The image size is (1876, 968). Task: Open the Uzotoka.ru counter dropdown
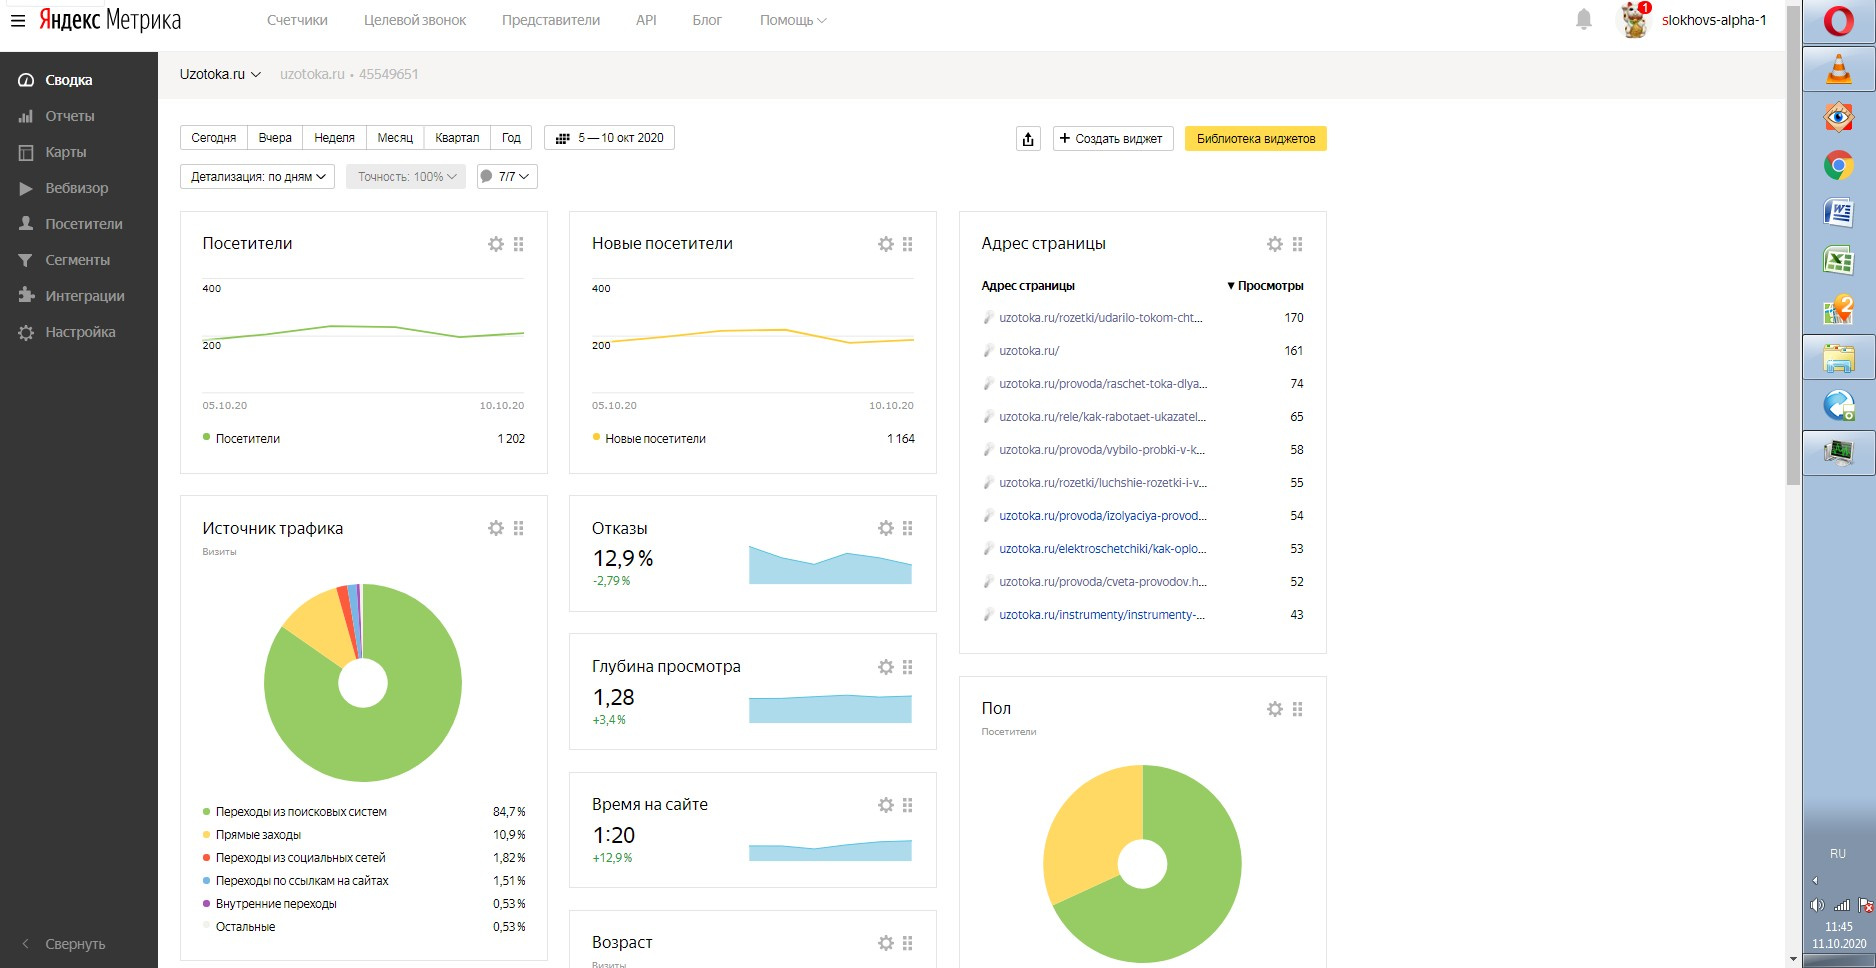click(220, 74)
